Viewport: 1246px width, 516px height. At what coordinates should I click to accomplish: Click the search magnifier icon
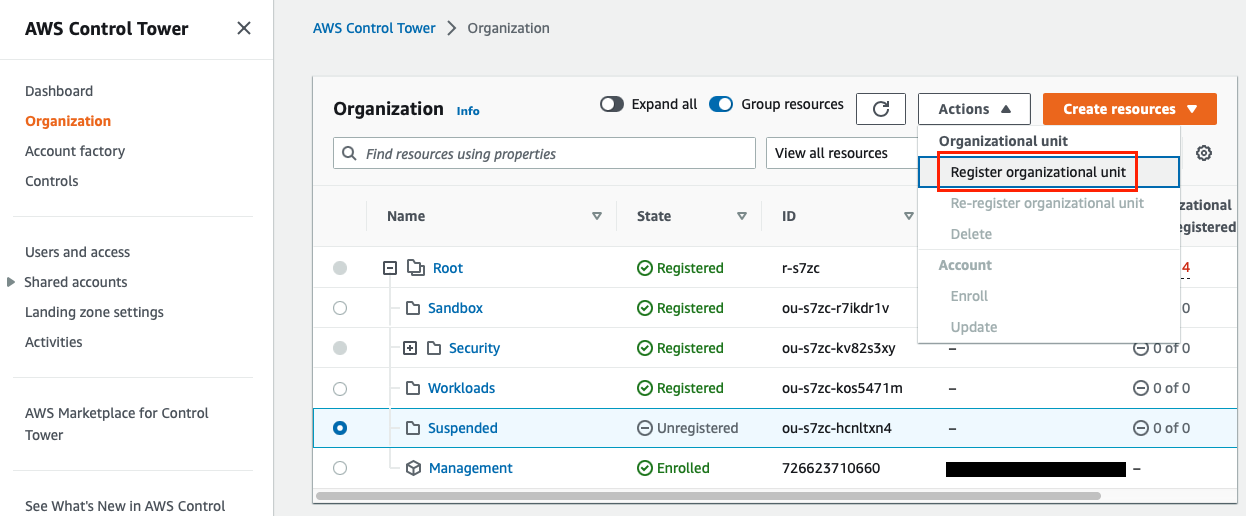(349, 154)
